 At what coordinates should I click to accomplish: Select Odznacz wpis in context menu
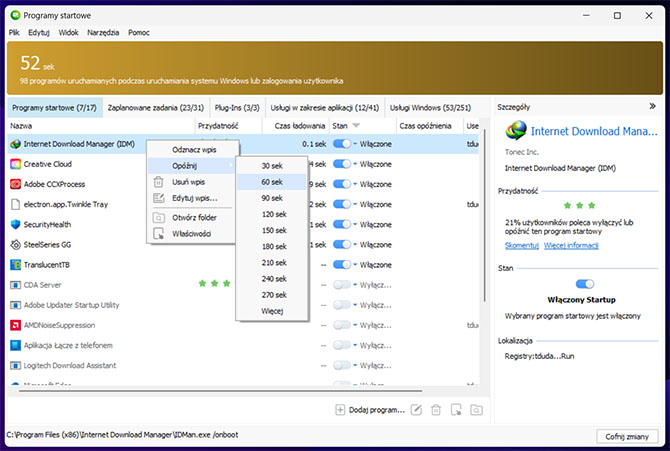pos(191,150)
